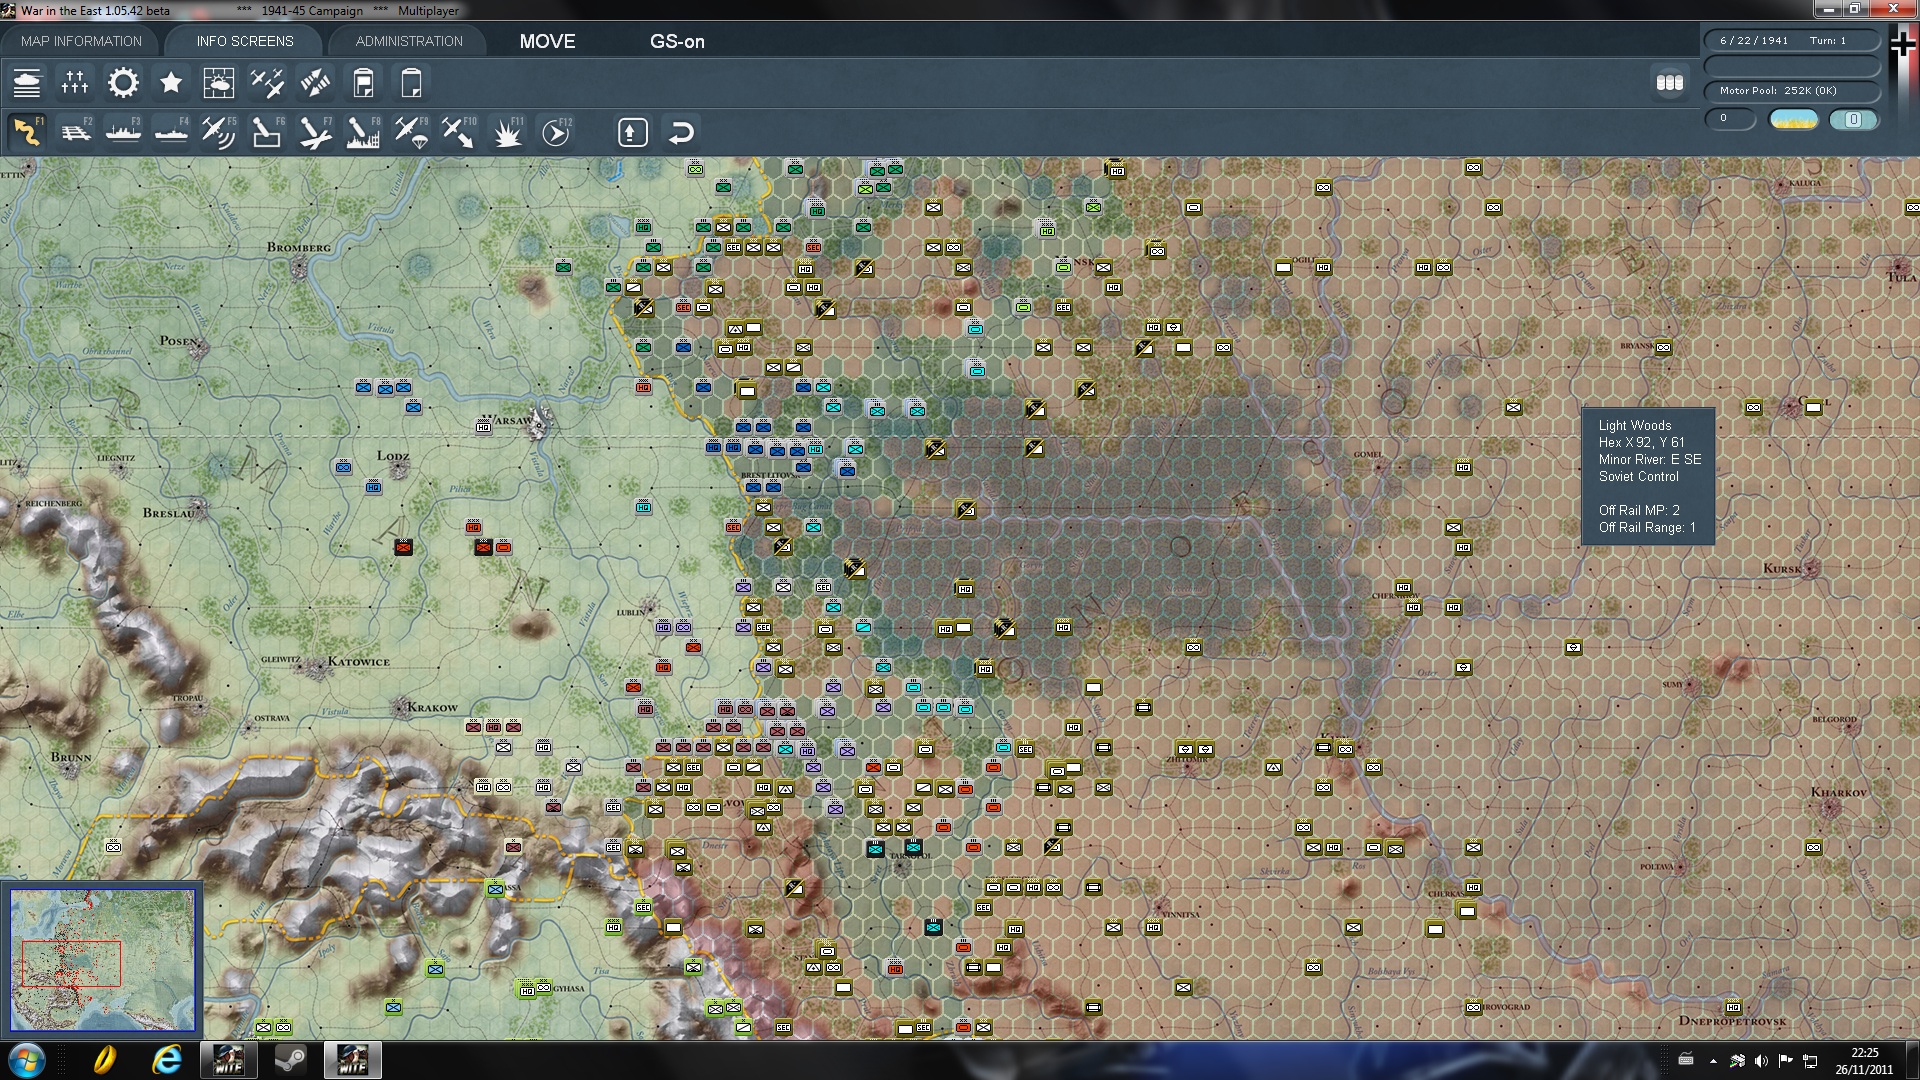The height and width of the screenshot is (1080, 1920).
Task: Select the F5 air recon mode
Action: [219, 132]
